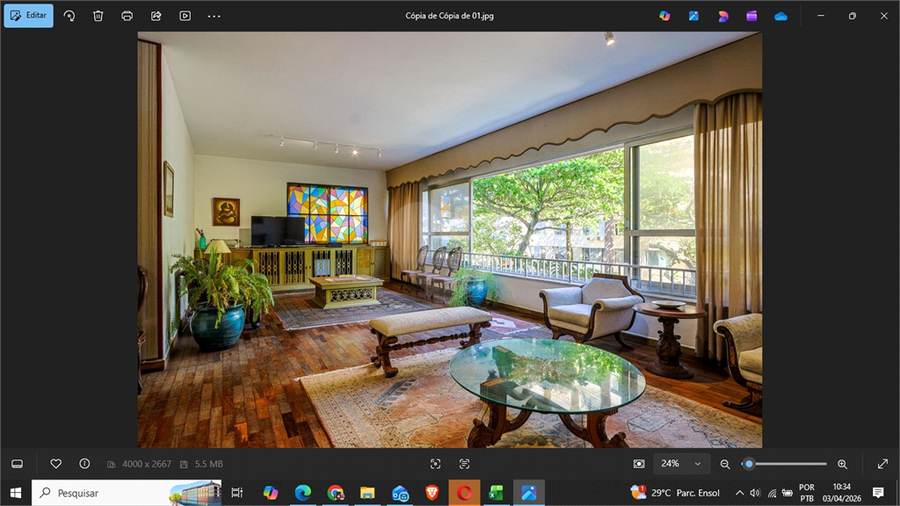Screen dimensions: 900x506
Task: Show hidden system tray icons chevron
Action: tap(739, 493)
